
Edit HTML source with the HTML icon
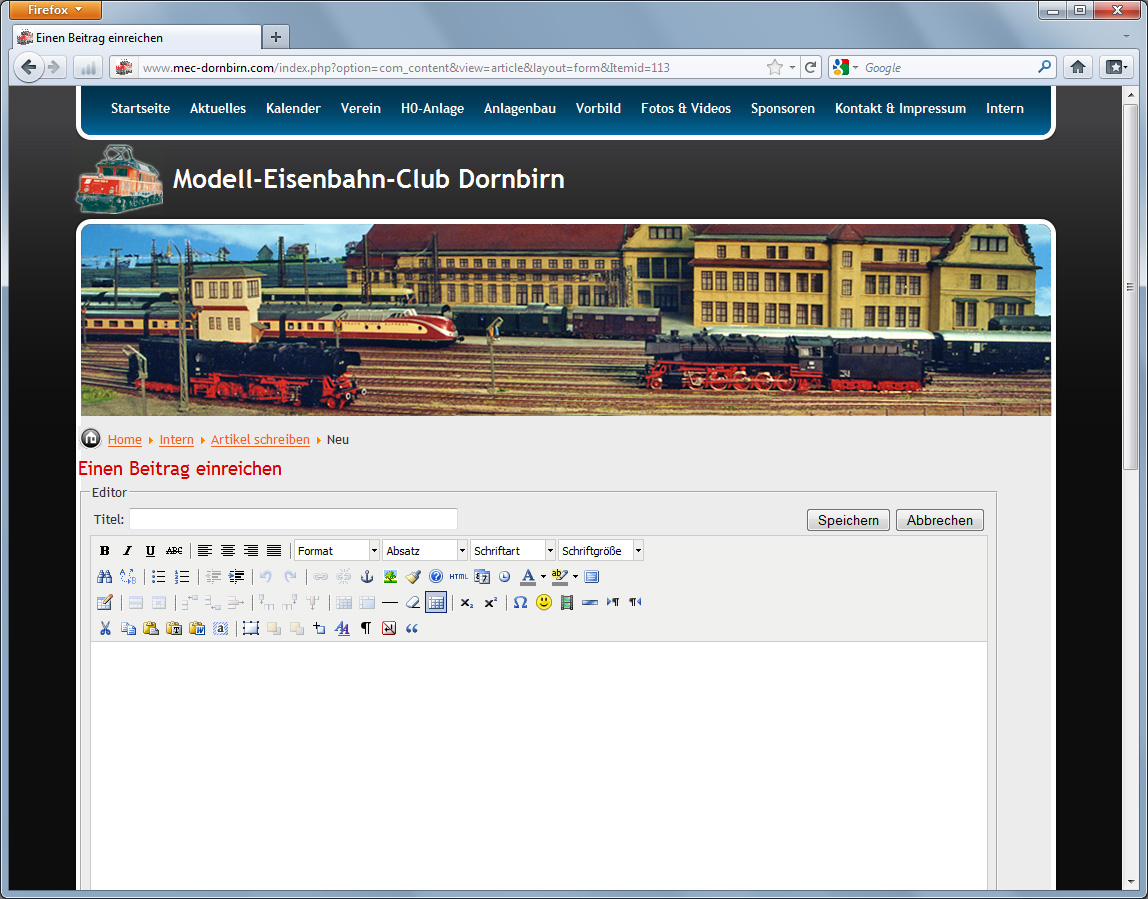pos(458,577)
